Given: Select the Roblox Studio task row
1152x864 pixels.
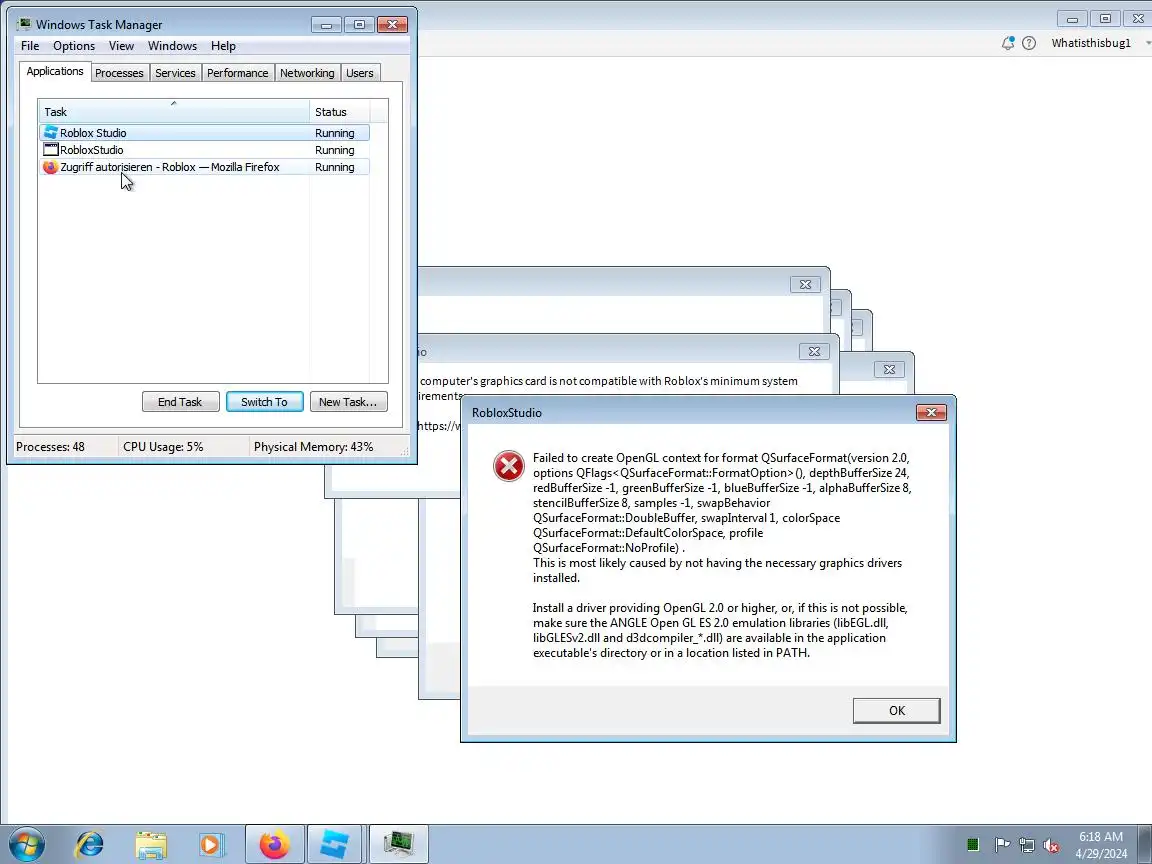Looking at the screenshot, I should (x=205, y=133).
